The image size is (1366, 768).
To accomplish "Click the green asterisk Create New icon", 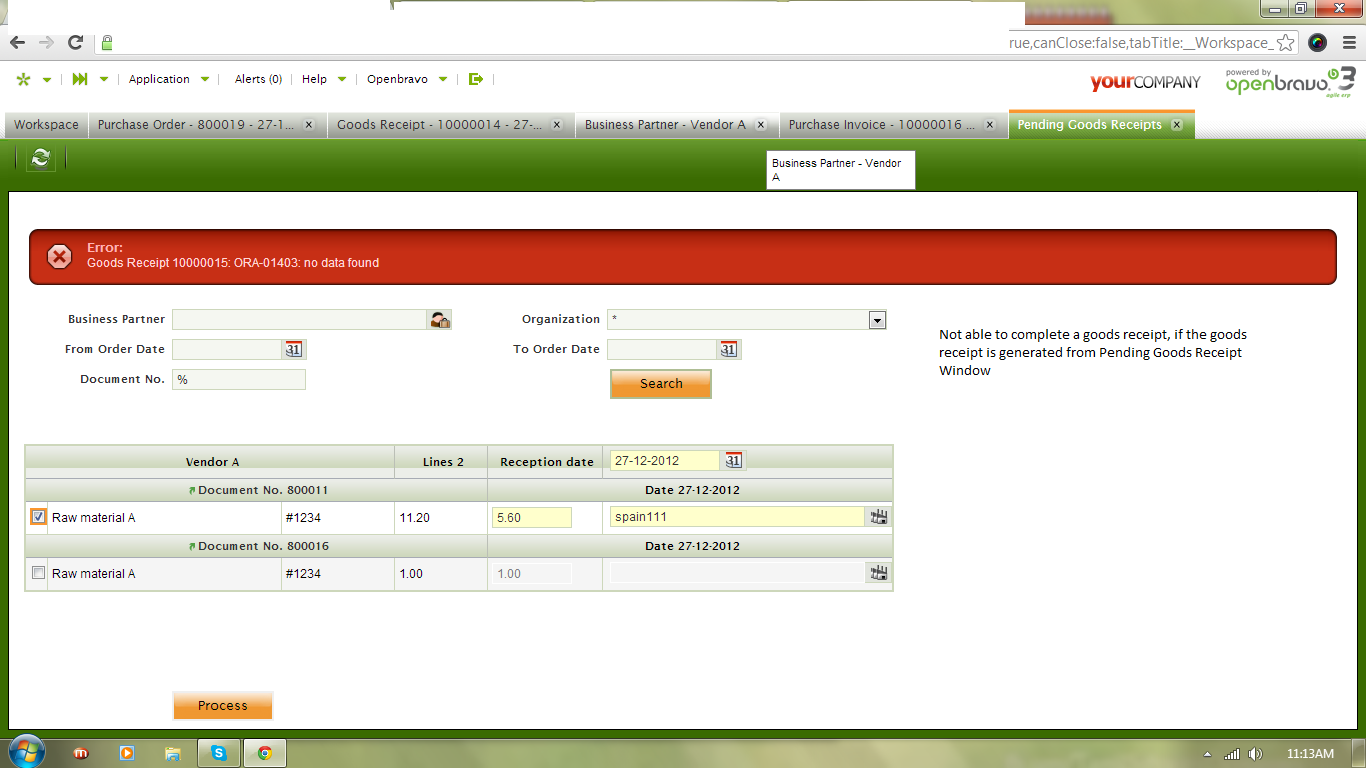I will pyautogui.click(x=24, y=79).
